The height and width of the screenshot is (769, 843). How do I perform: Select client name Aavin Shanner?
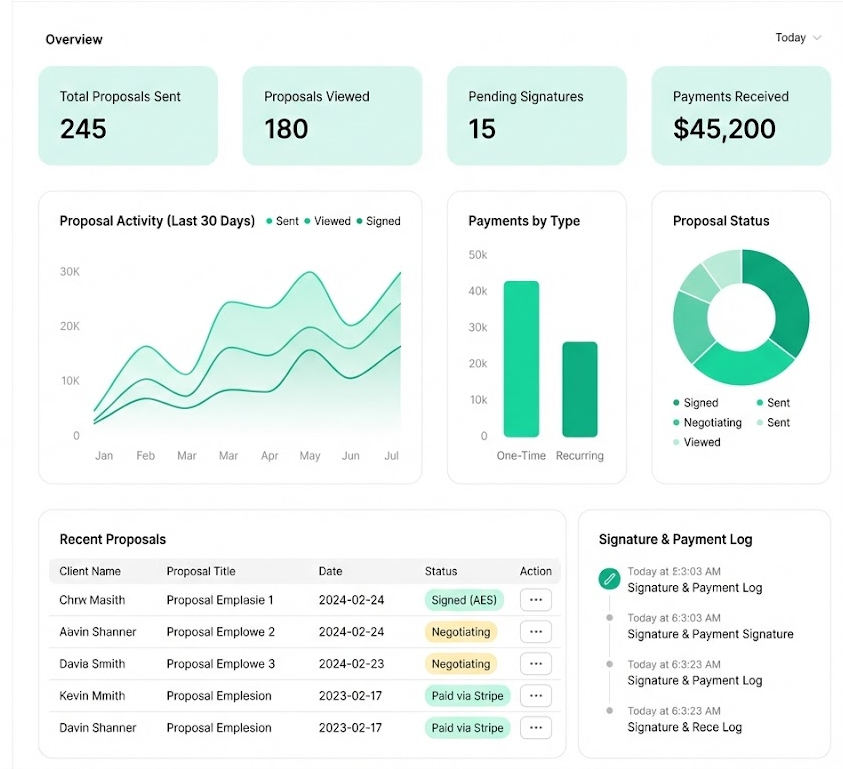(97, 632)
